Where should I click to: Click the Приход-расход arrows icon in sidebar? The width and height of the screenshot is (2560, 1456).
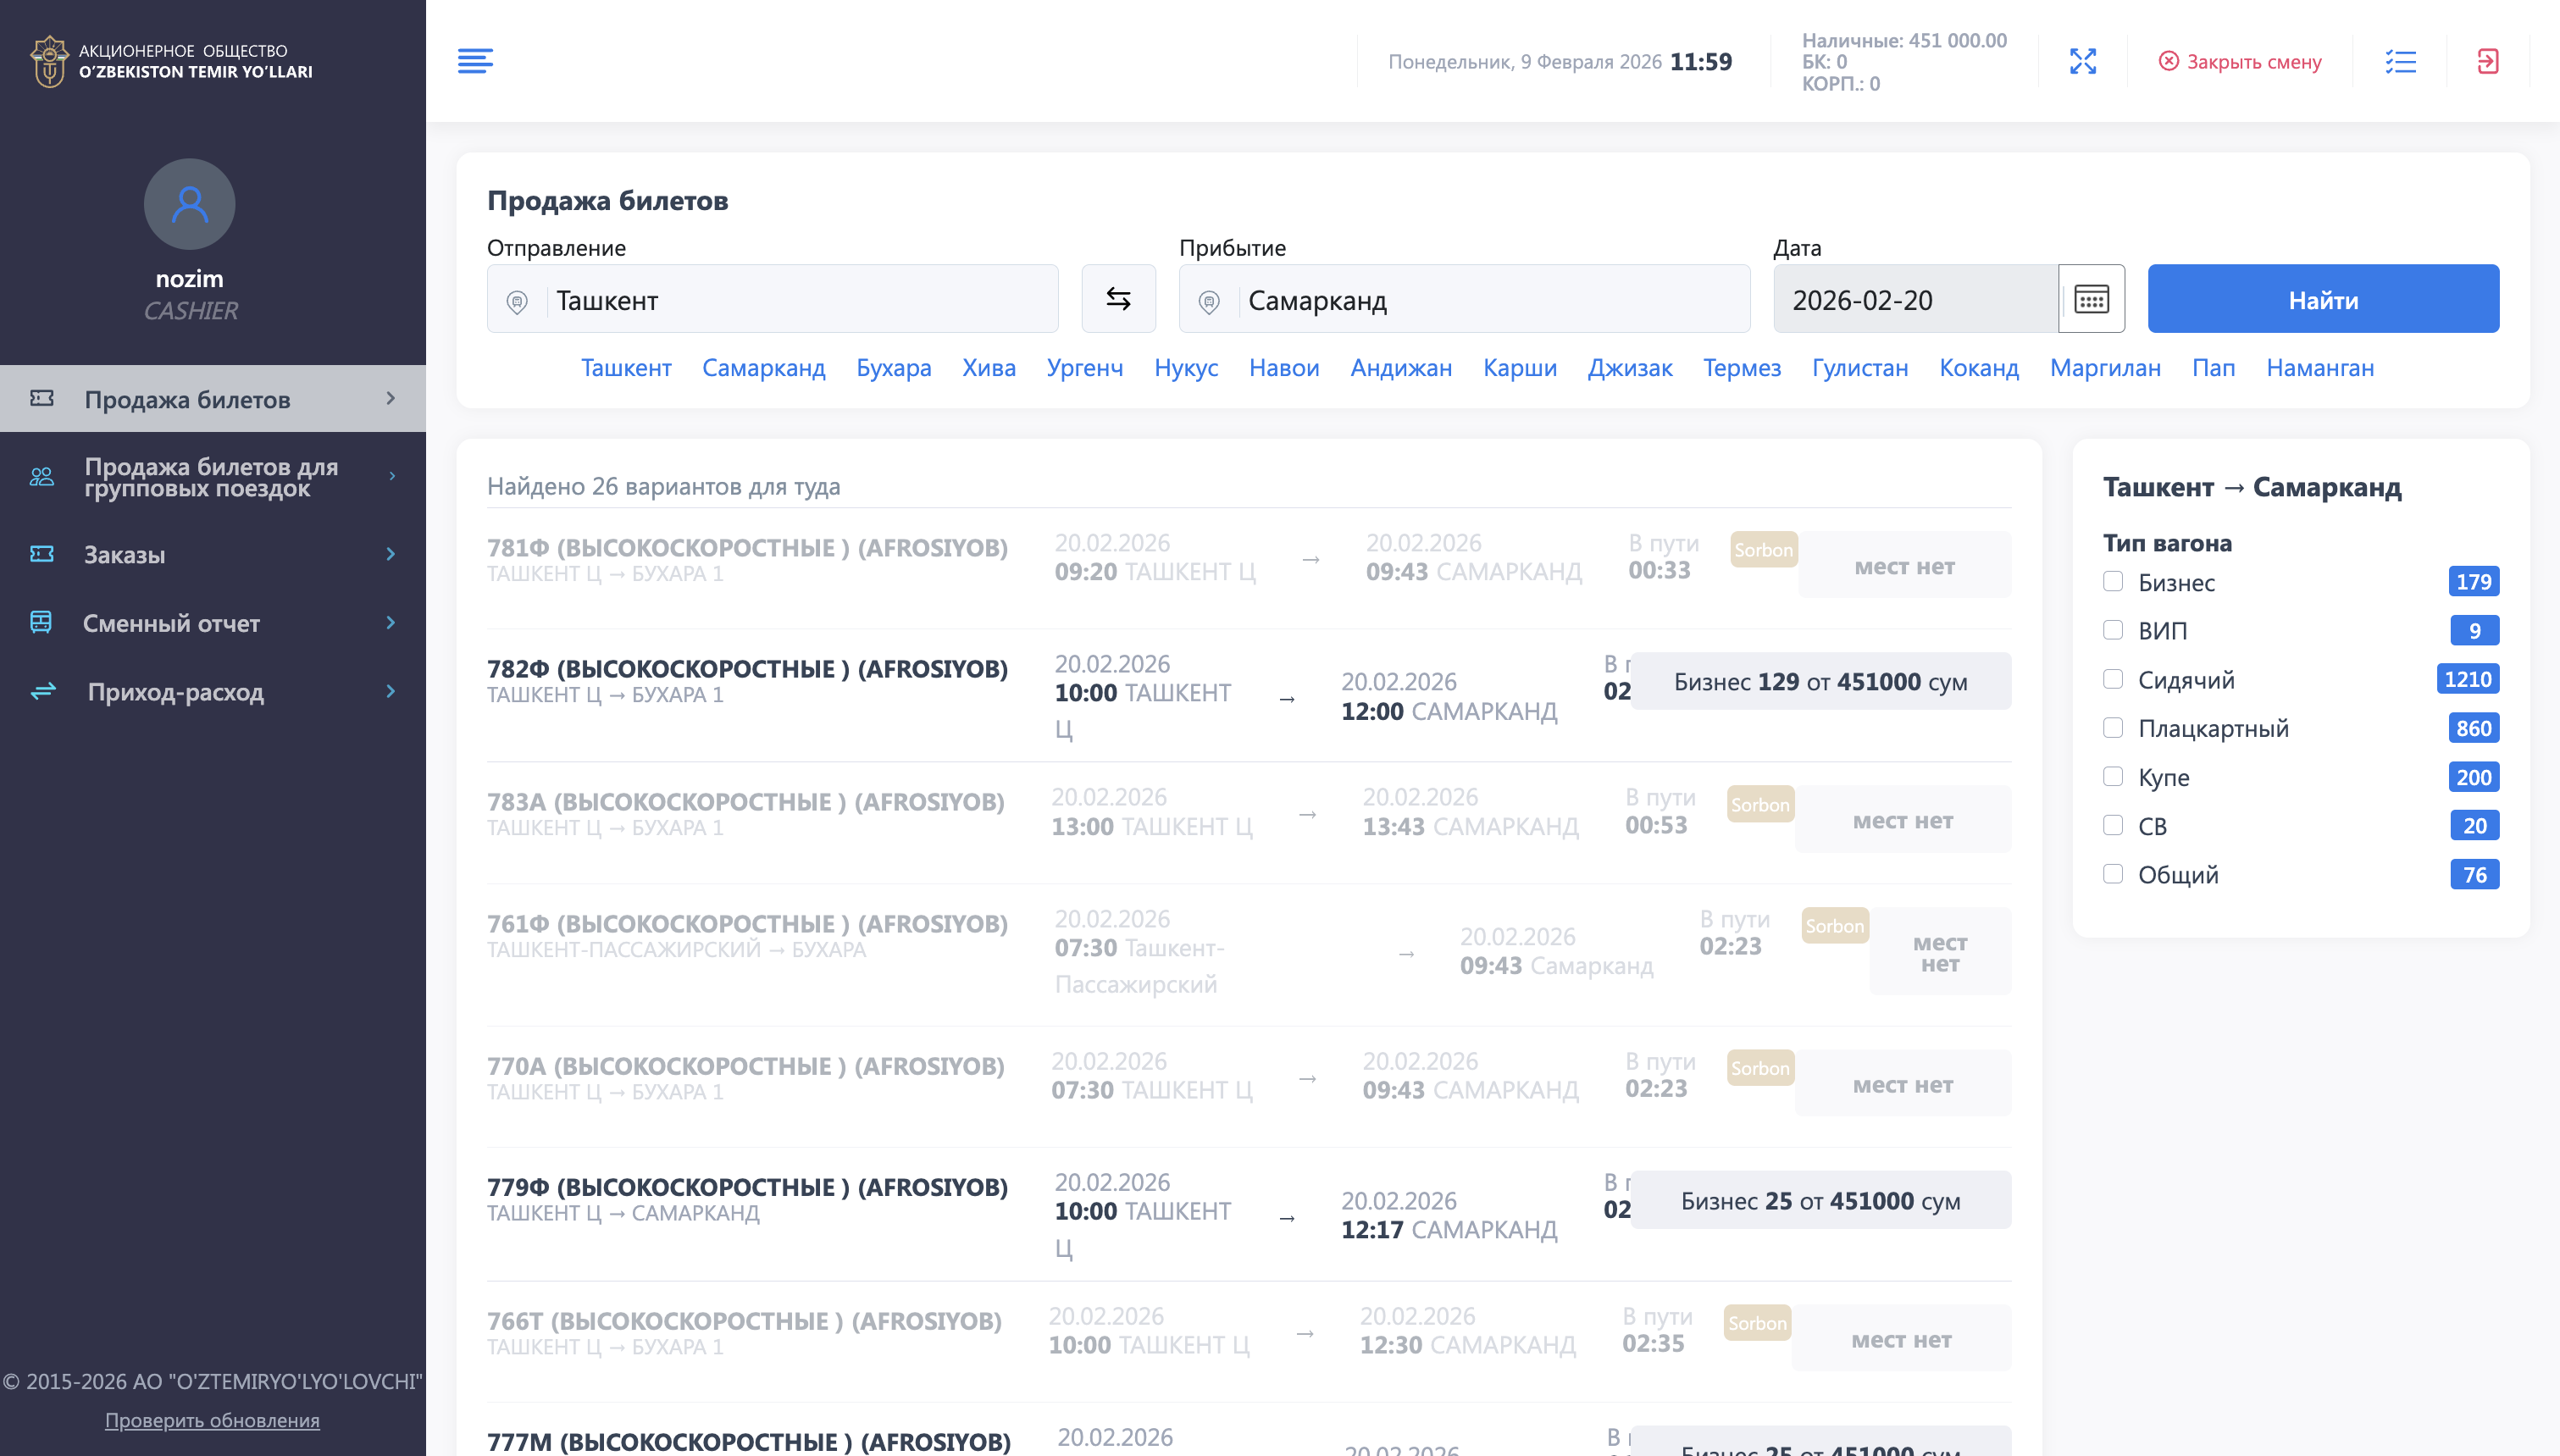(41, 692)
